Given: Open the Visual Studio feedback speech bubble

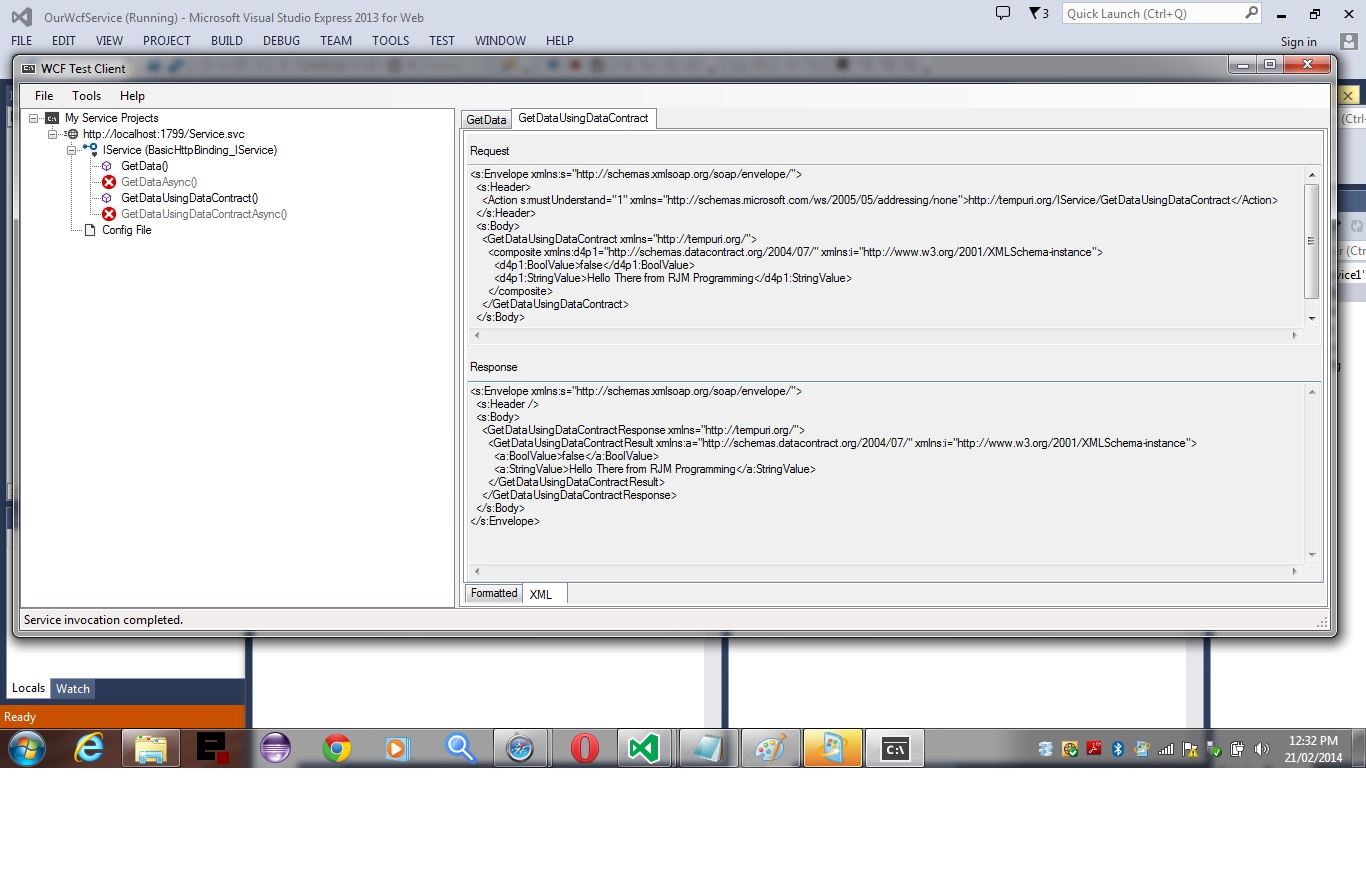Looking at the screenshot, I should tap(1003, 13).
